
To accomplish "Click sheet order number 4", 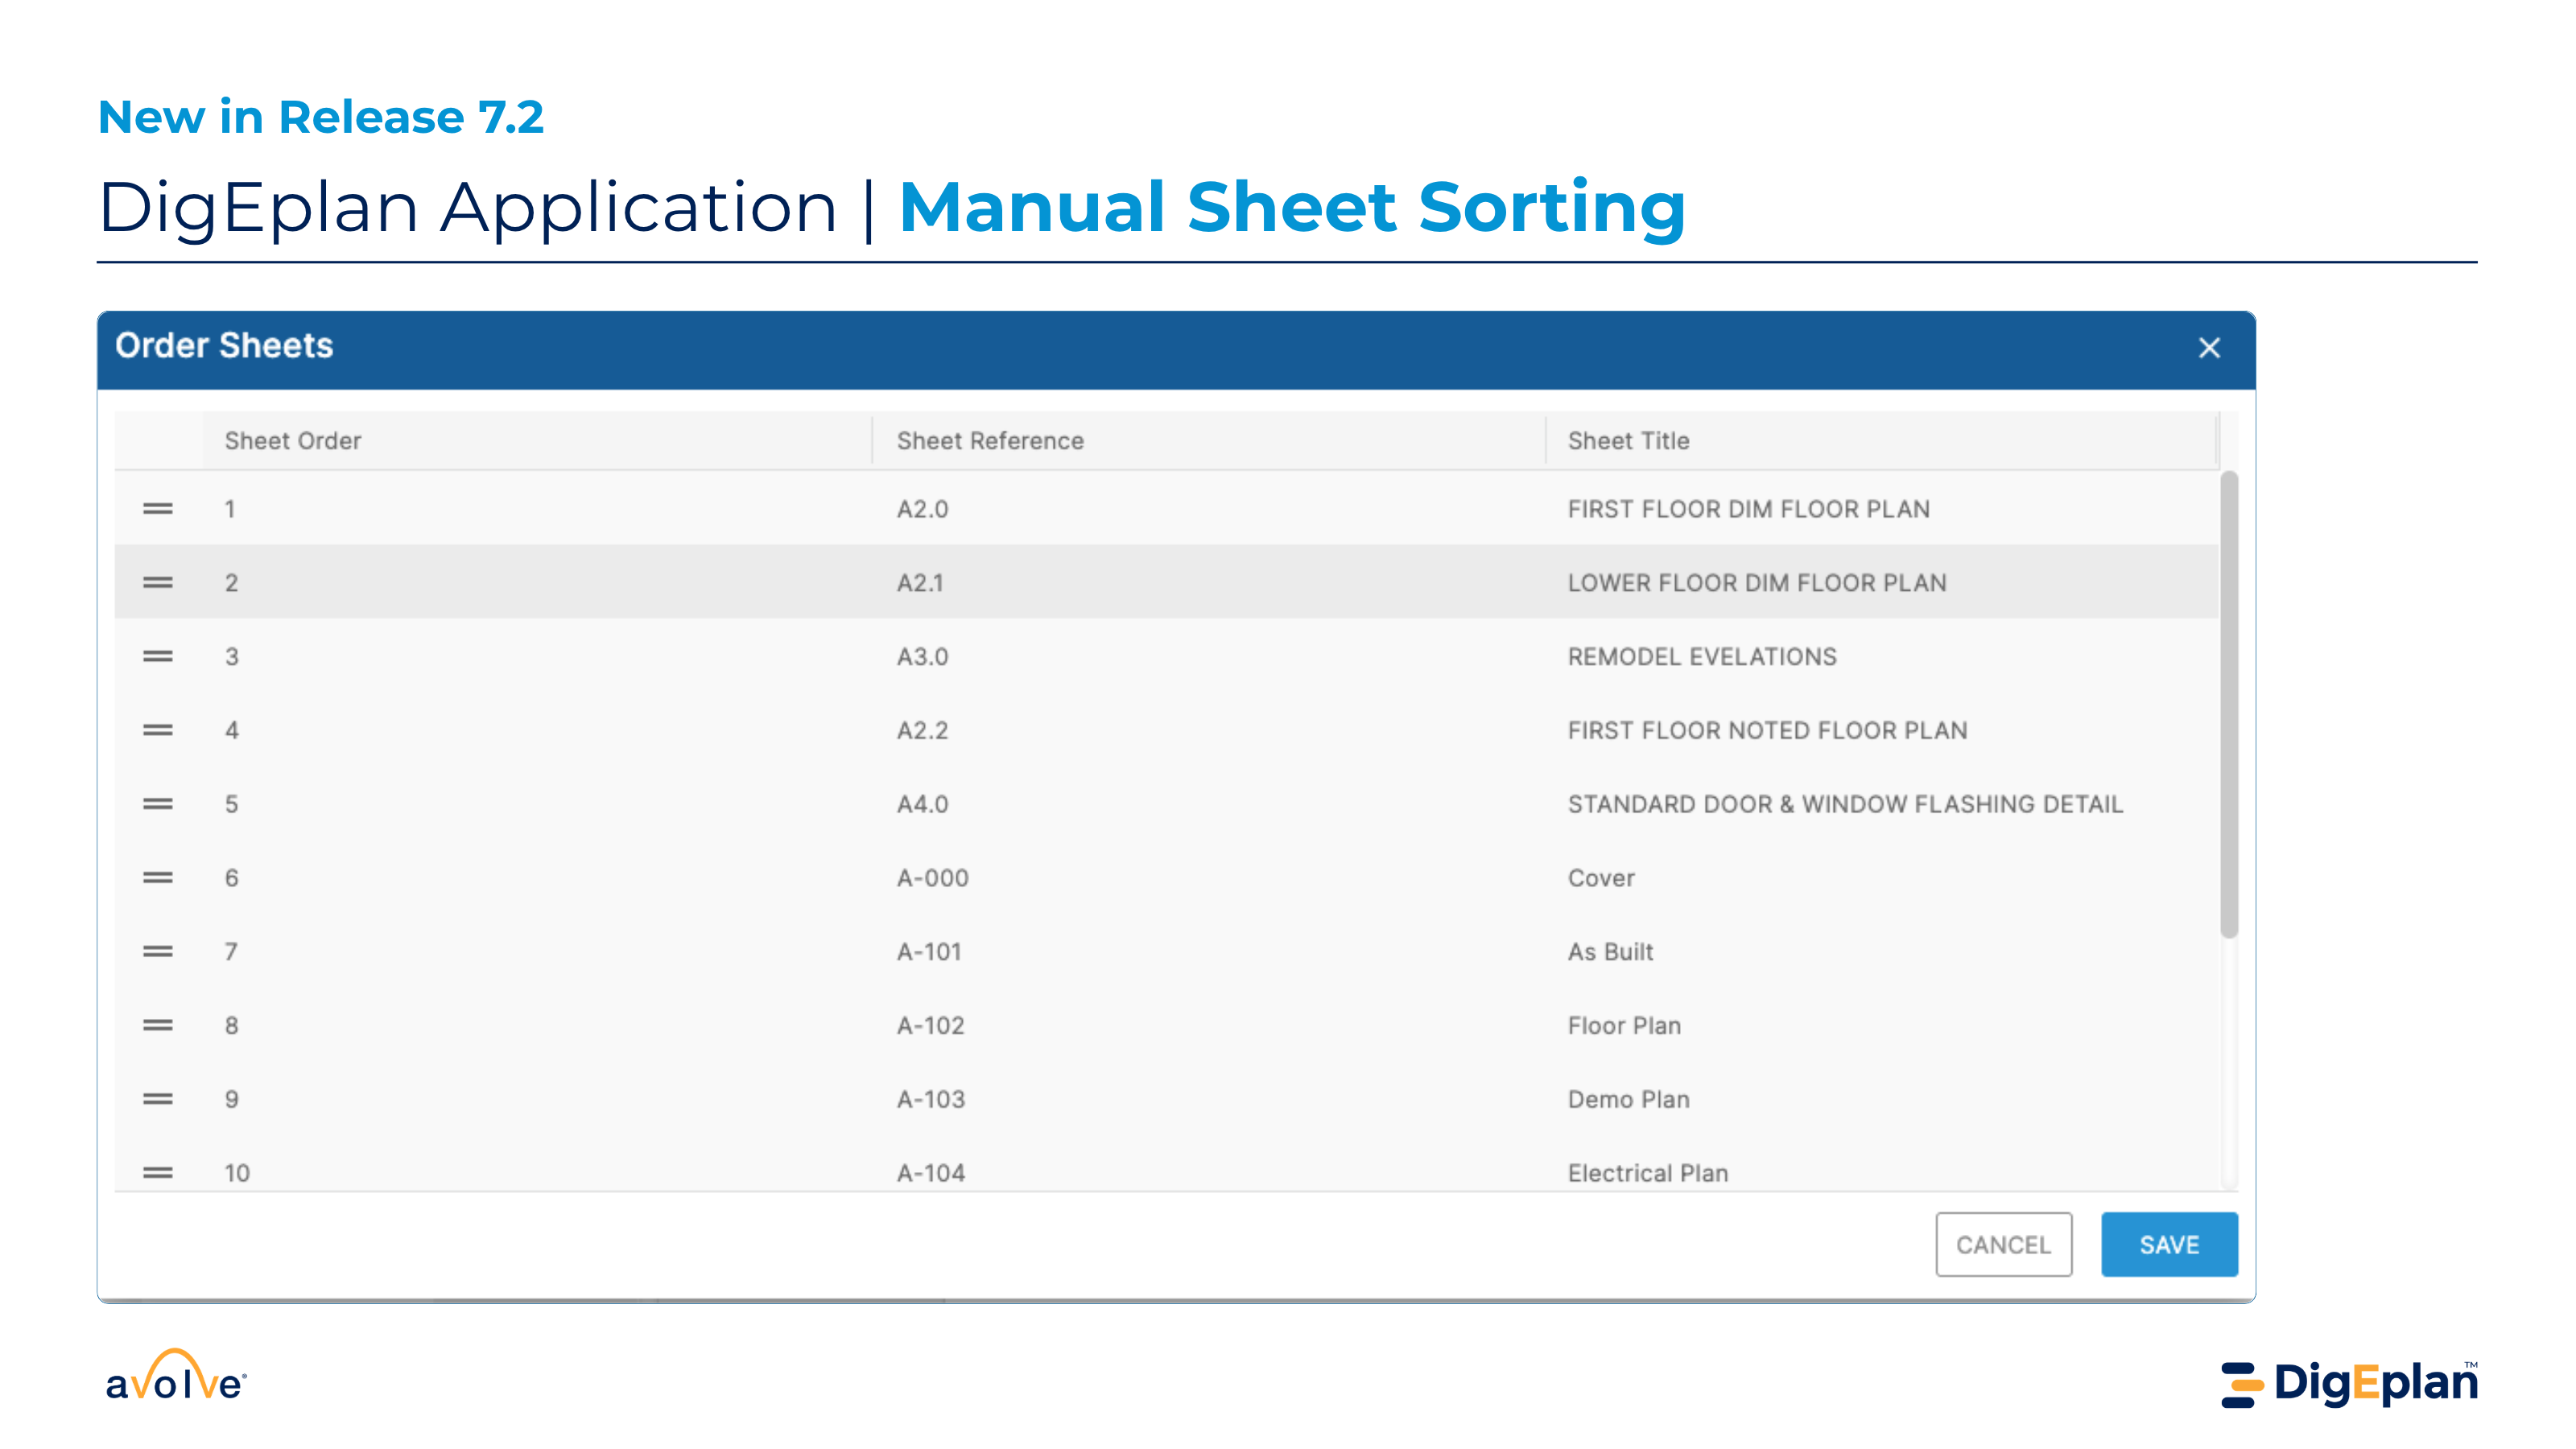I will pos(231,731).
